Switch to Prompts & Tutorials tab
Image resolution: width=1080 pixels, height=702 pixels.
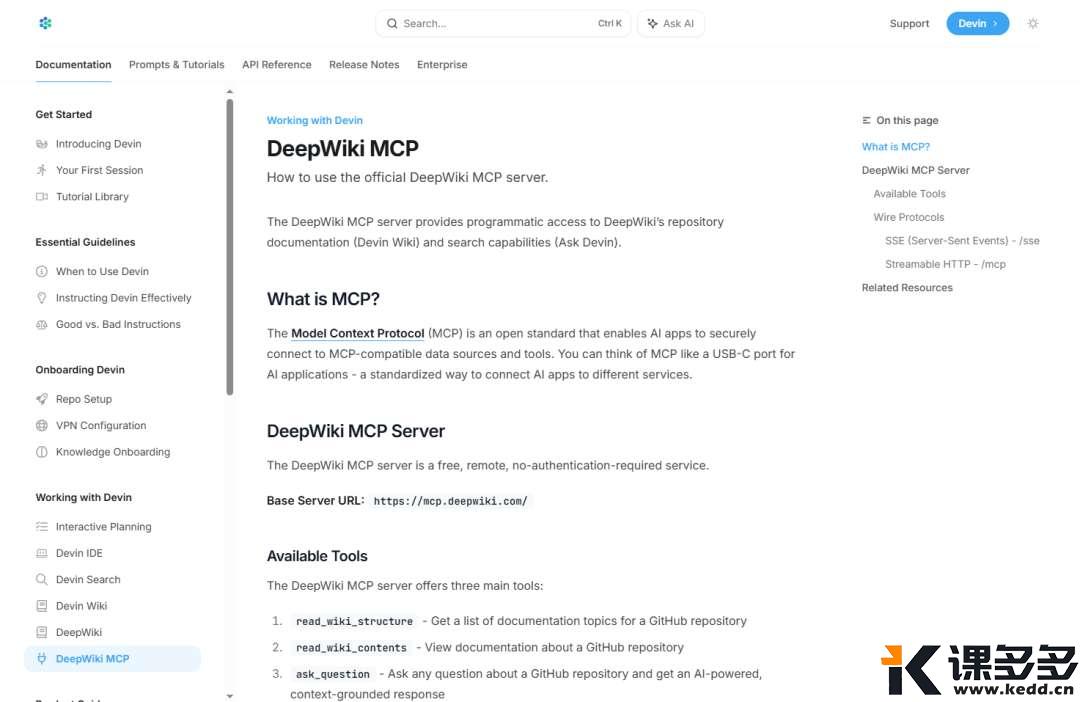coord(176,65)
